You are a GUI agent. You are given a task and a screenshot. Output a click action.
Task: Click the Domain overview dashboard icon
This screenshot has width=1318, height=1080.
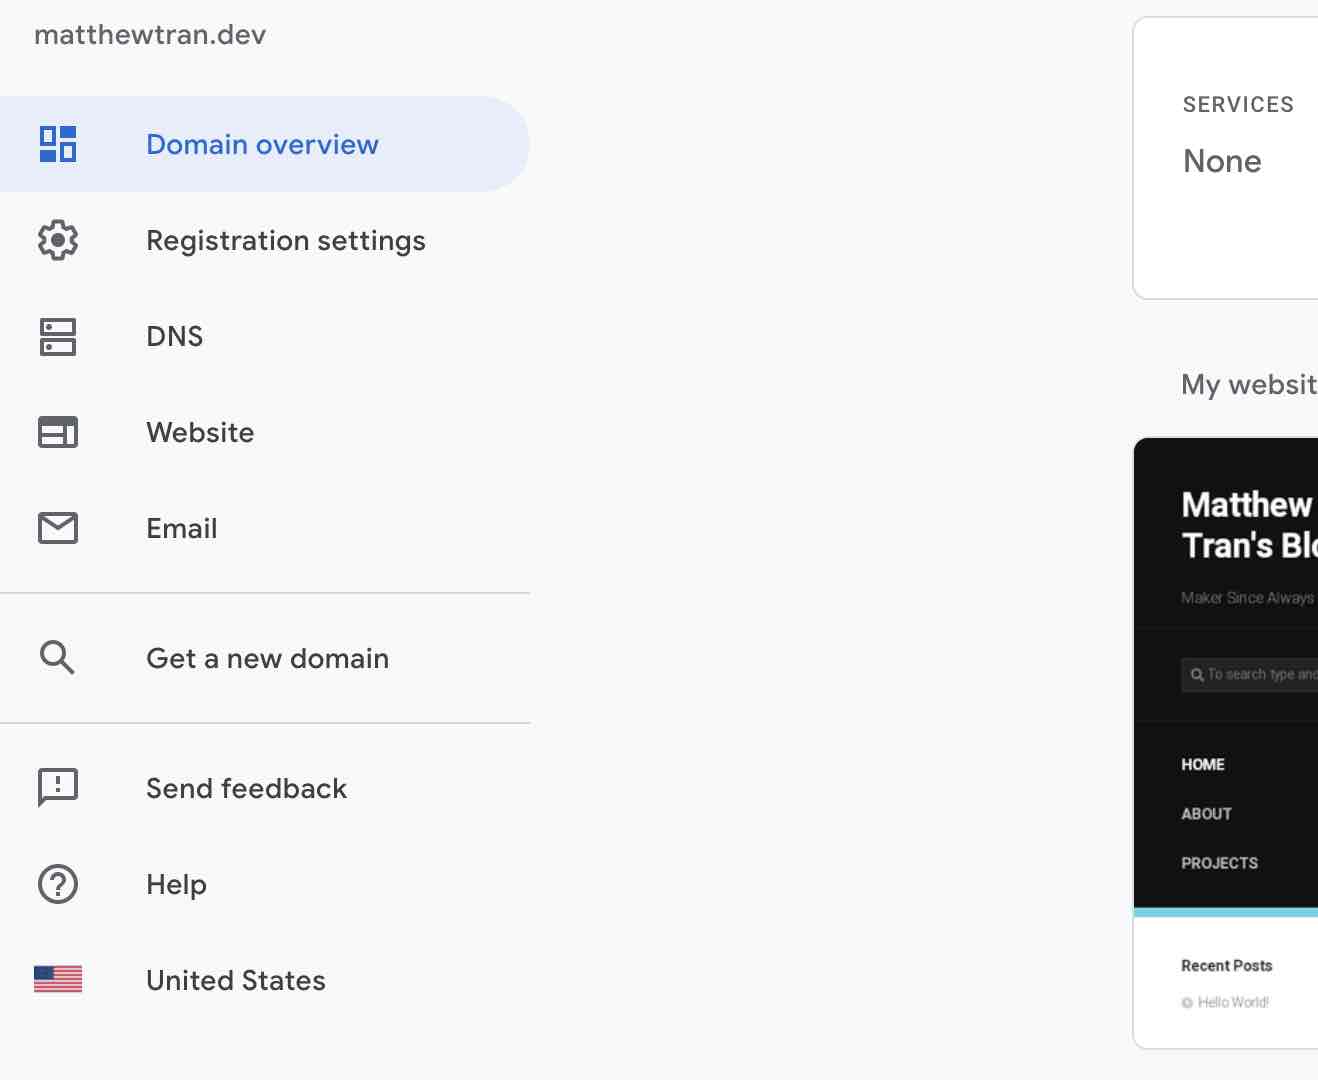[58, 144]
